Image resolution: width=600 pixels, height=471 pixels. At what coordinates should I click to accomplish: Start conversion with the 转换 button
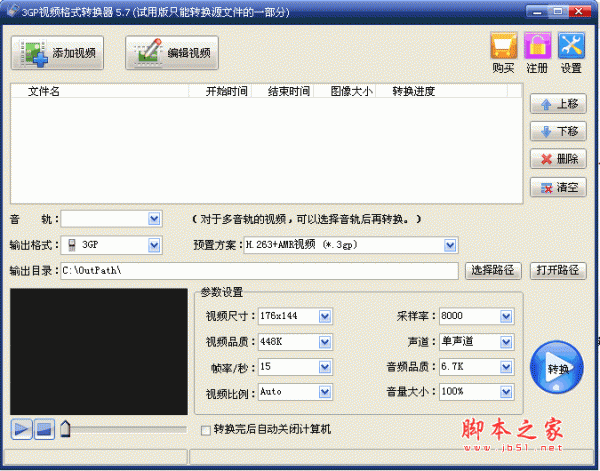[x=557, y=367]
